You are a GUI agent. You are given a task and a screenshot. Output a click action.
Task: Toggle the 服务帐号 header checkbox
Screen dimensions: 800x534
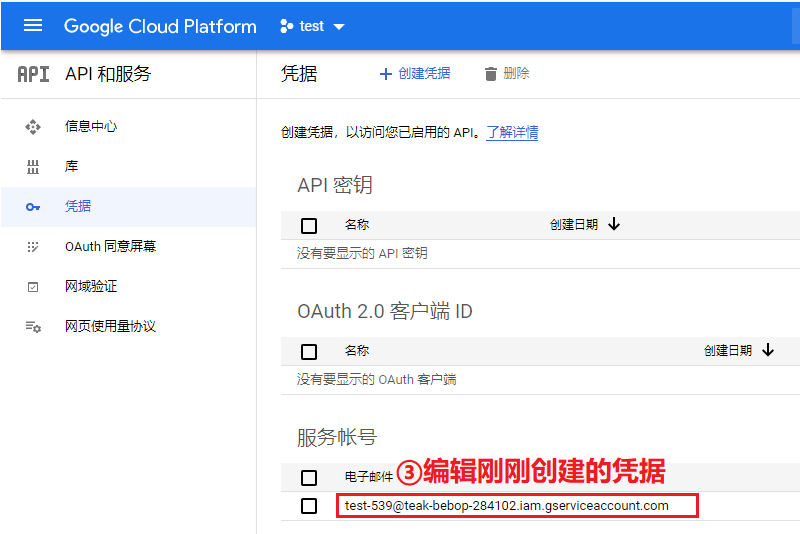[309, 478]
